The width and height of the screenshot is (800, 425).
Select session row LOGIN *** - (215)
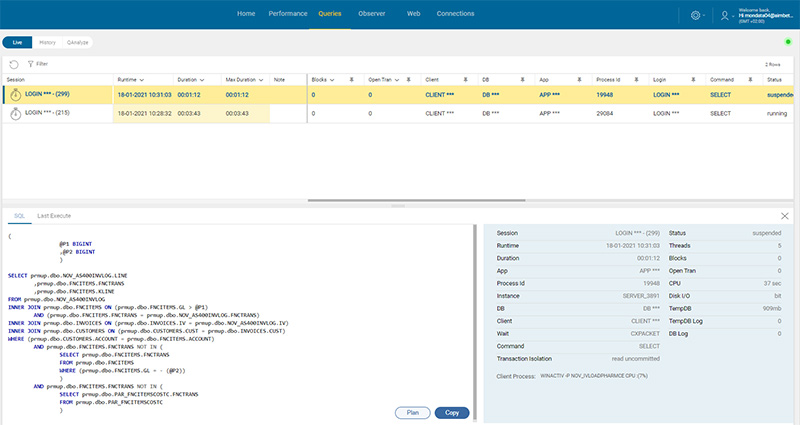[x=398, y=113]
